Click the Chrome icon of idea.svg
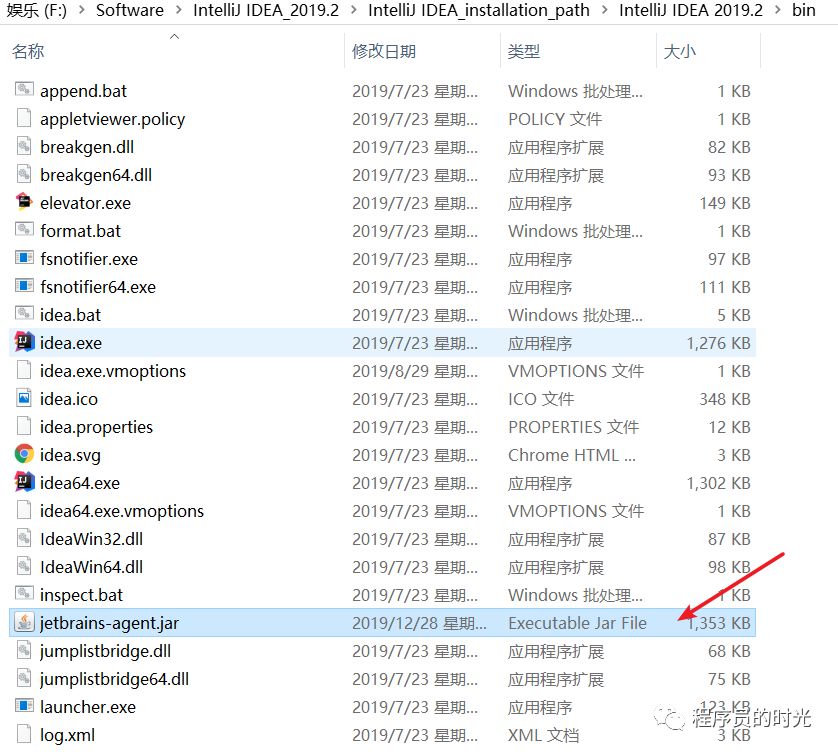This screenshot has width=838, height=754. (24, 454)
